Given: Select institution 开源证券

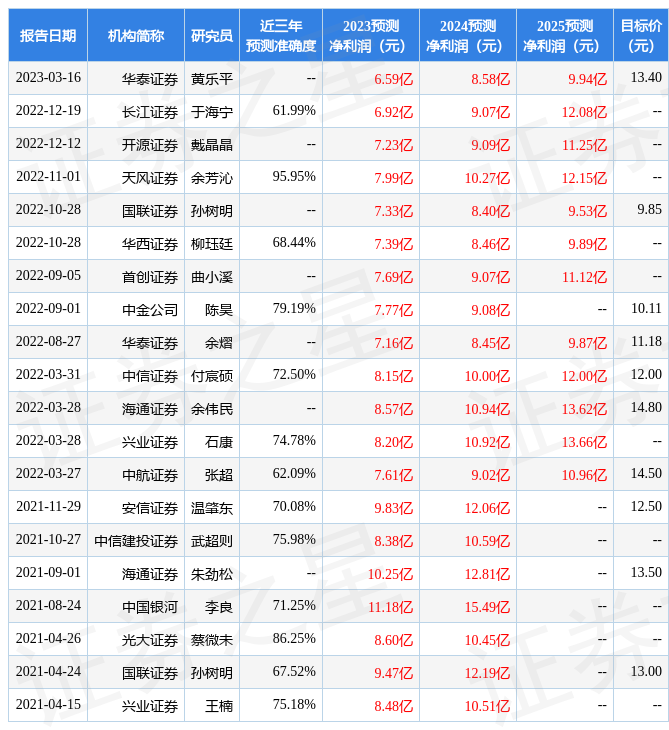Looking at the screenshot, I should [x=150, y=145].
